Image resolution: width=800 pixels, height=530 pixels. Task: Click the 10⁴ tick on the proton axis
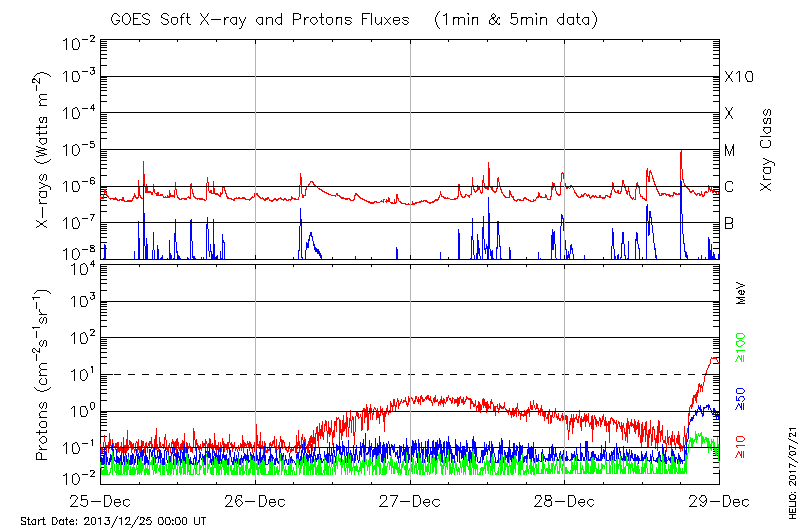84,266
